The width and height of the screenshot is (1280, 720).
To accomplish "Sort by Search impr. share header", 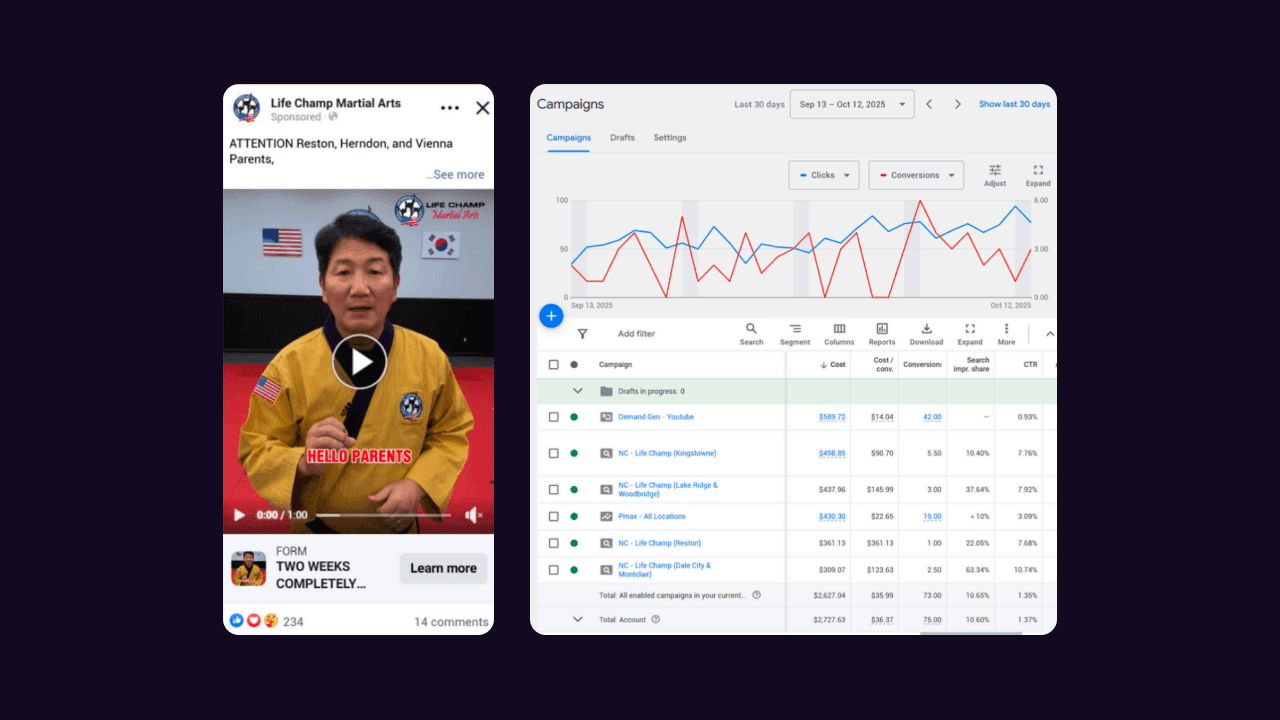I will coord(971,365).
